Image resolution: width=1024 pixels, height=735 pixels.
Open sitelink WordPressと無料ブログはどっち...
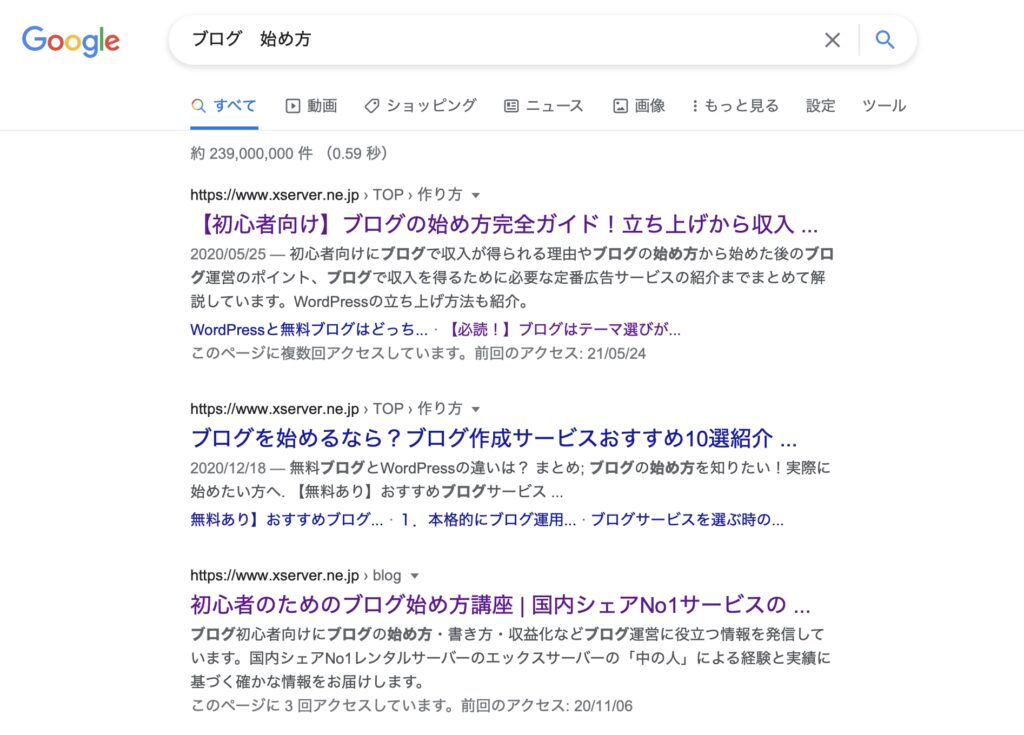(x=309, y=330)
